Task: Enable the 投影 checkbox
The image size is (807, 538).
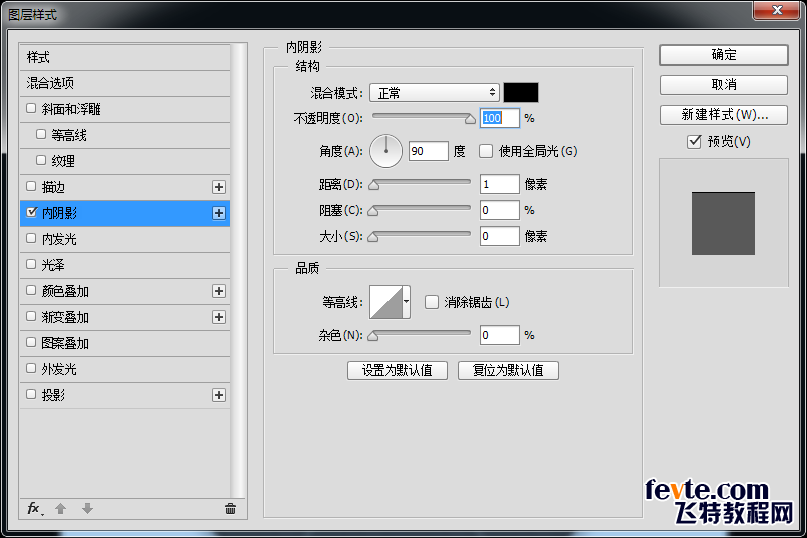Action: tap(31, 394)
